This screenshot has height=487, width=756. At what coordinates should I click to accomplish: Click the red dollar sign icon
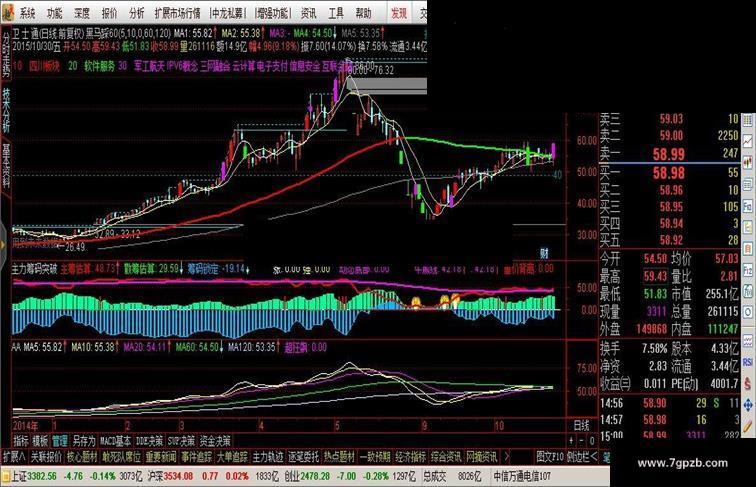pyautogui.click(x=748, y=383)
